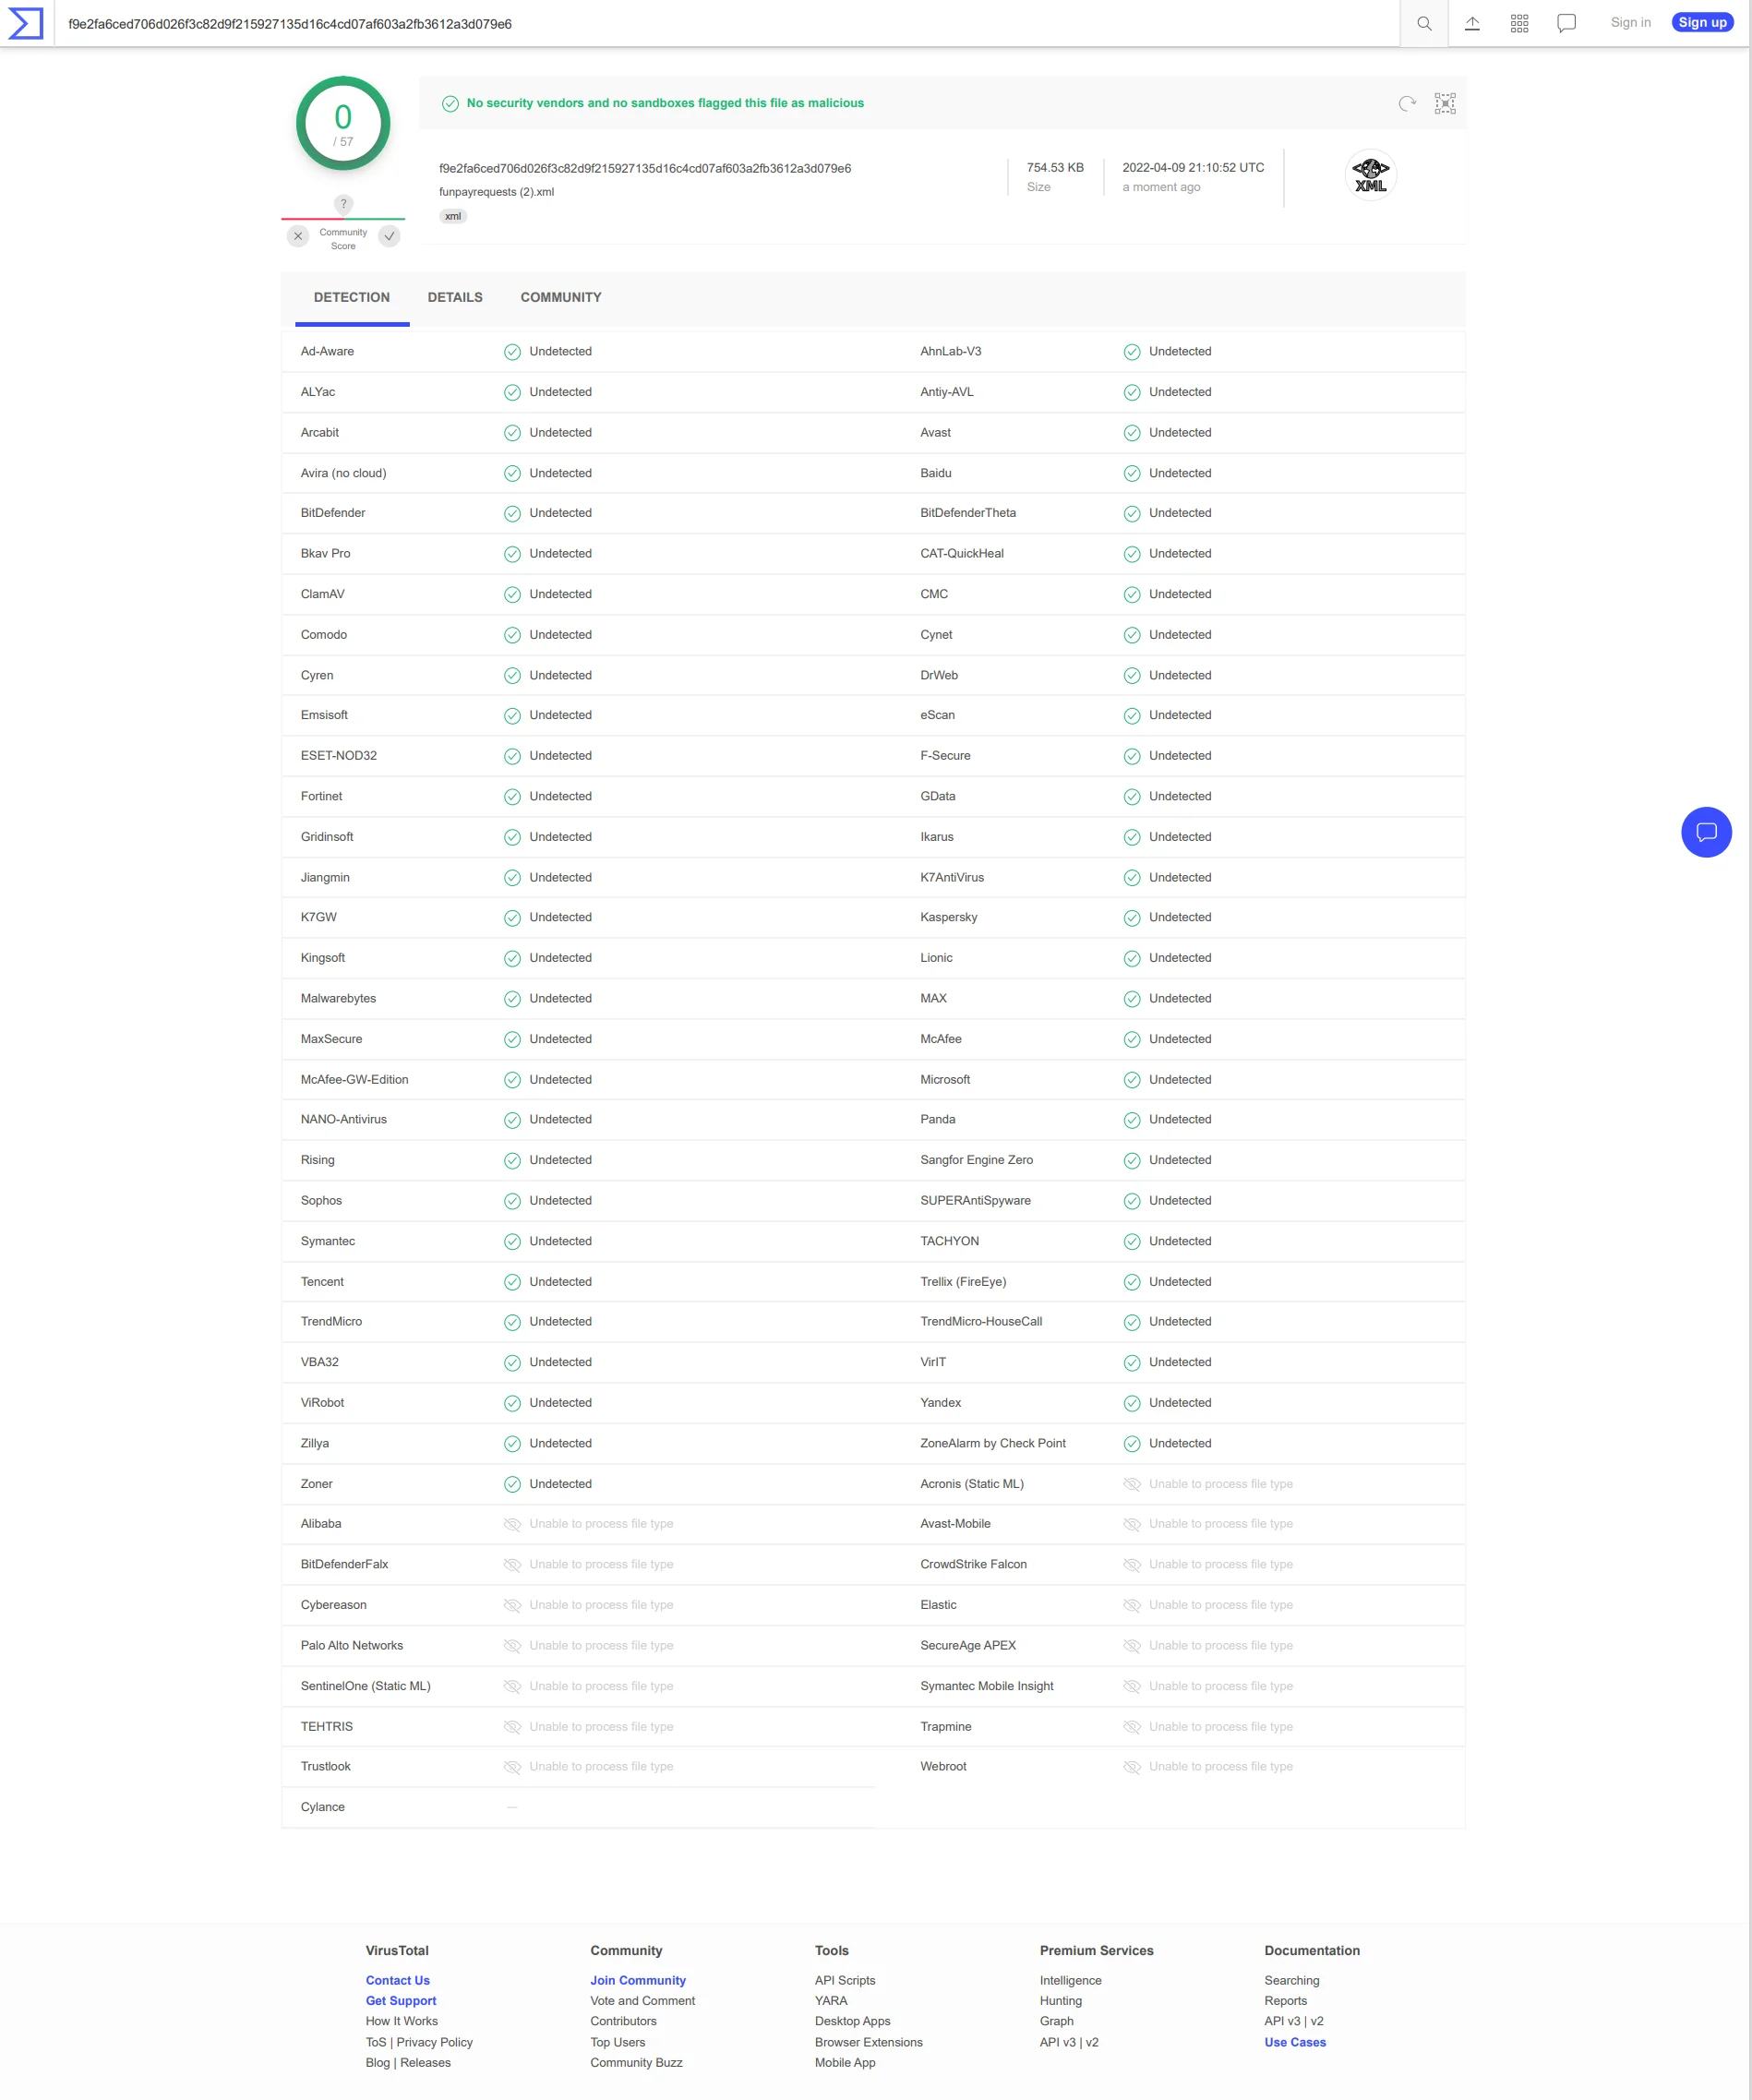
Task: Click the crossed-eye icon for Trustlook
Action: pyautogui.click(x=512, y=1767)
